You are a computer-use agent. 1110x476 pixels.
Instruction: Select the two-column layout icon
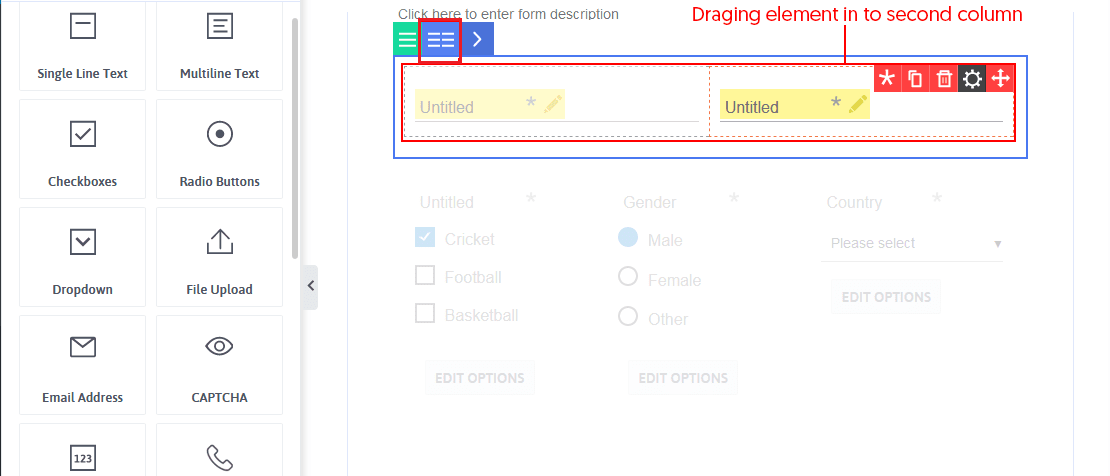pos(441,40)
